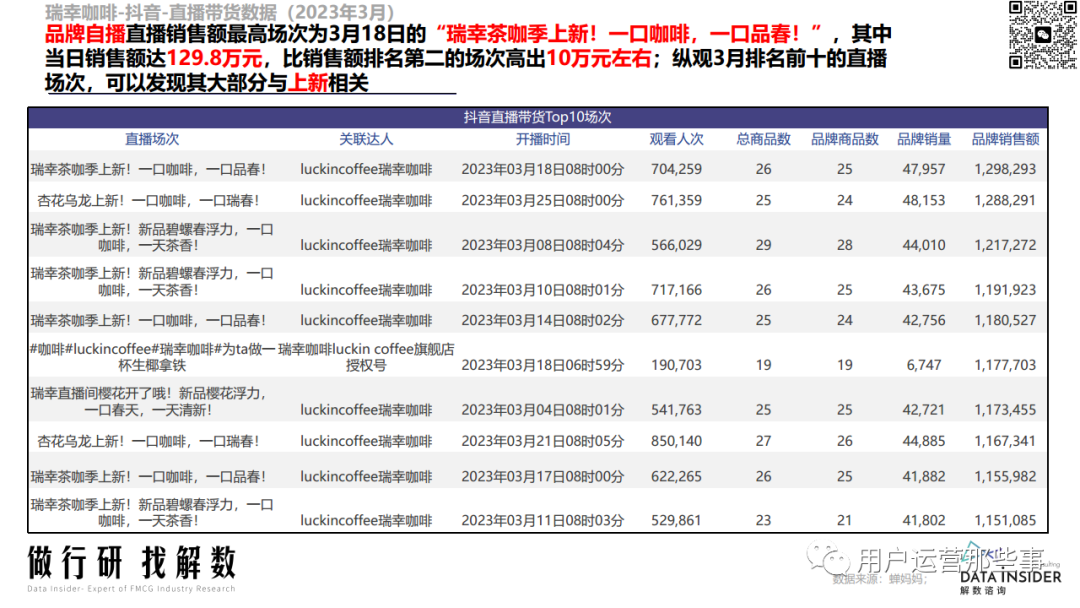This screenshot has width=1080, height=608.
Task: Click the 关联达人 column header
Action: (x=366, y=139)
